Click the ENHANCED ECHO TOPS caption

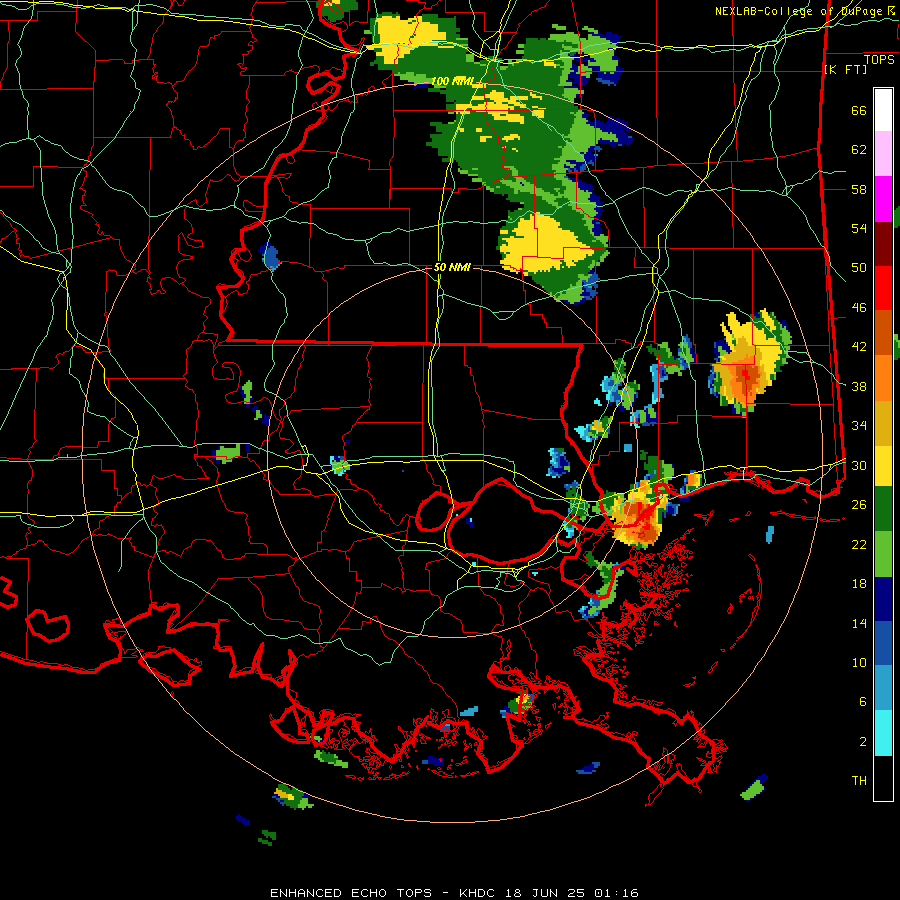coord(351,893)
